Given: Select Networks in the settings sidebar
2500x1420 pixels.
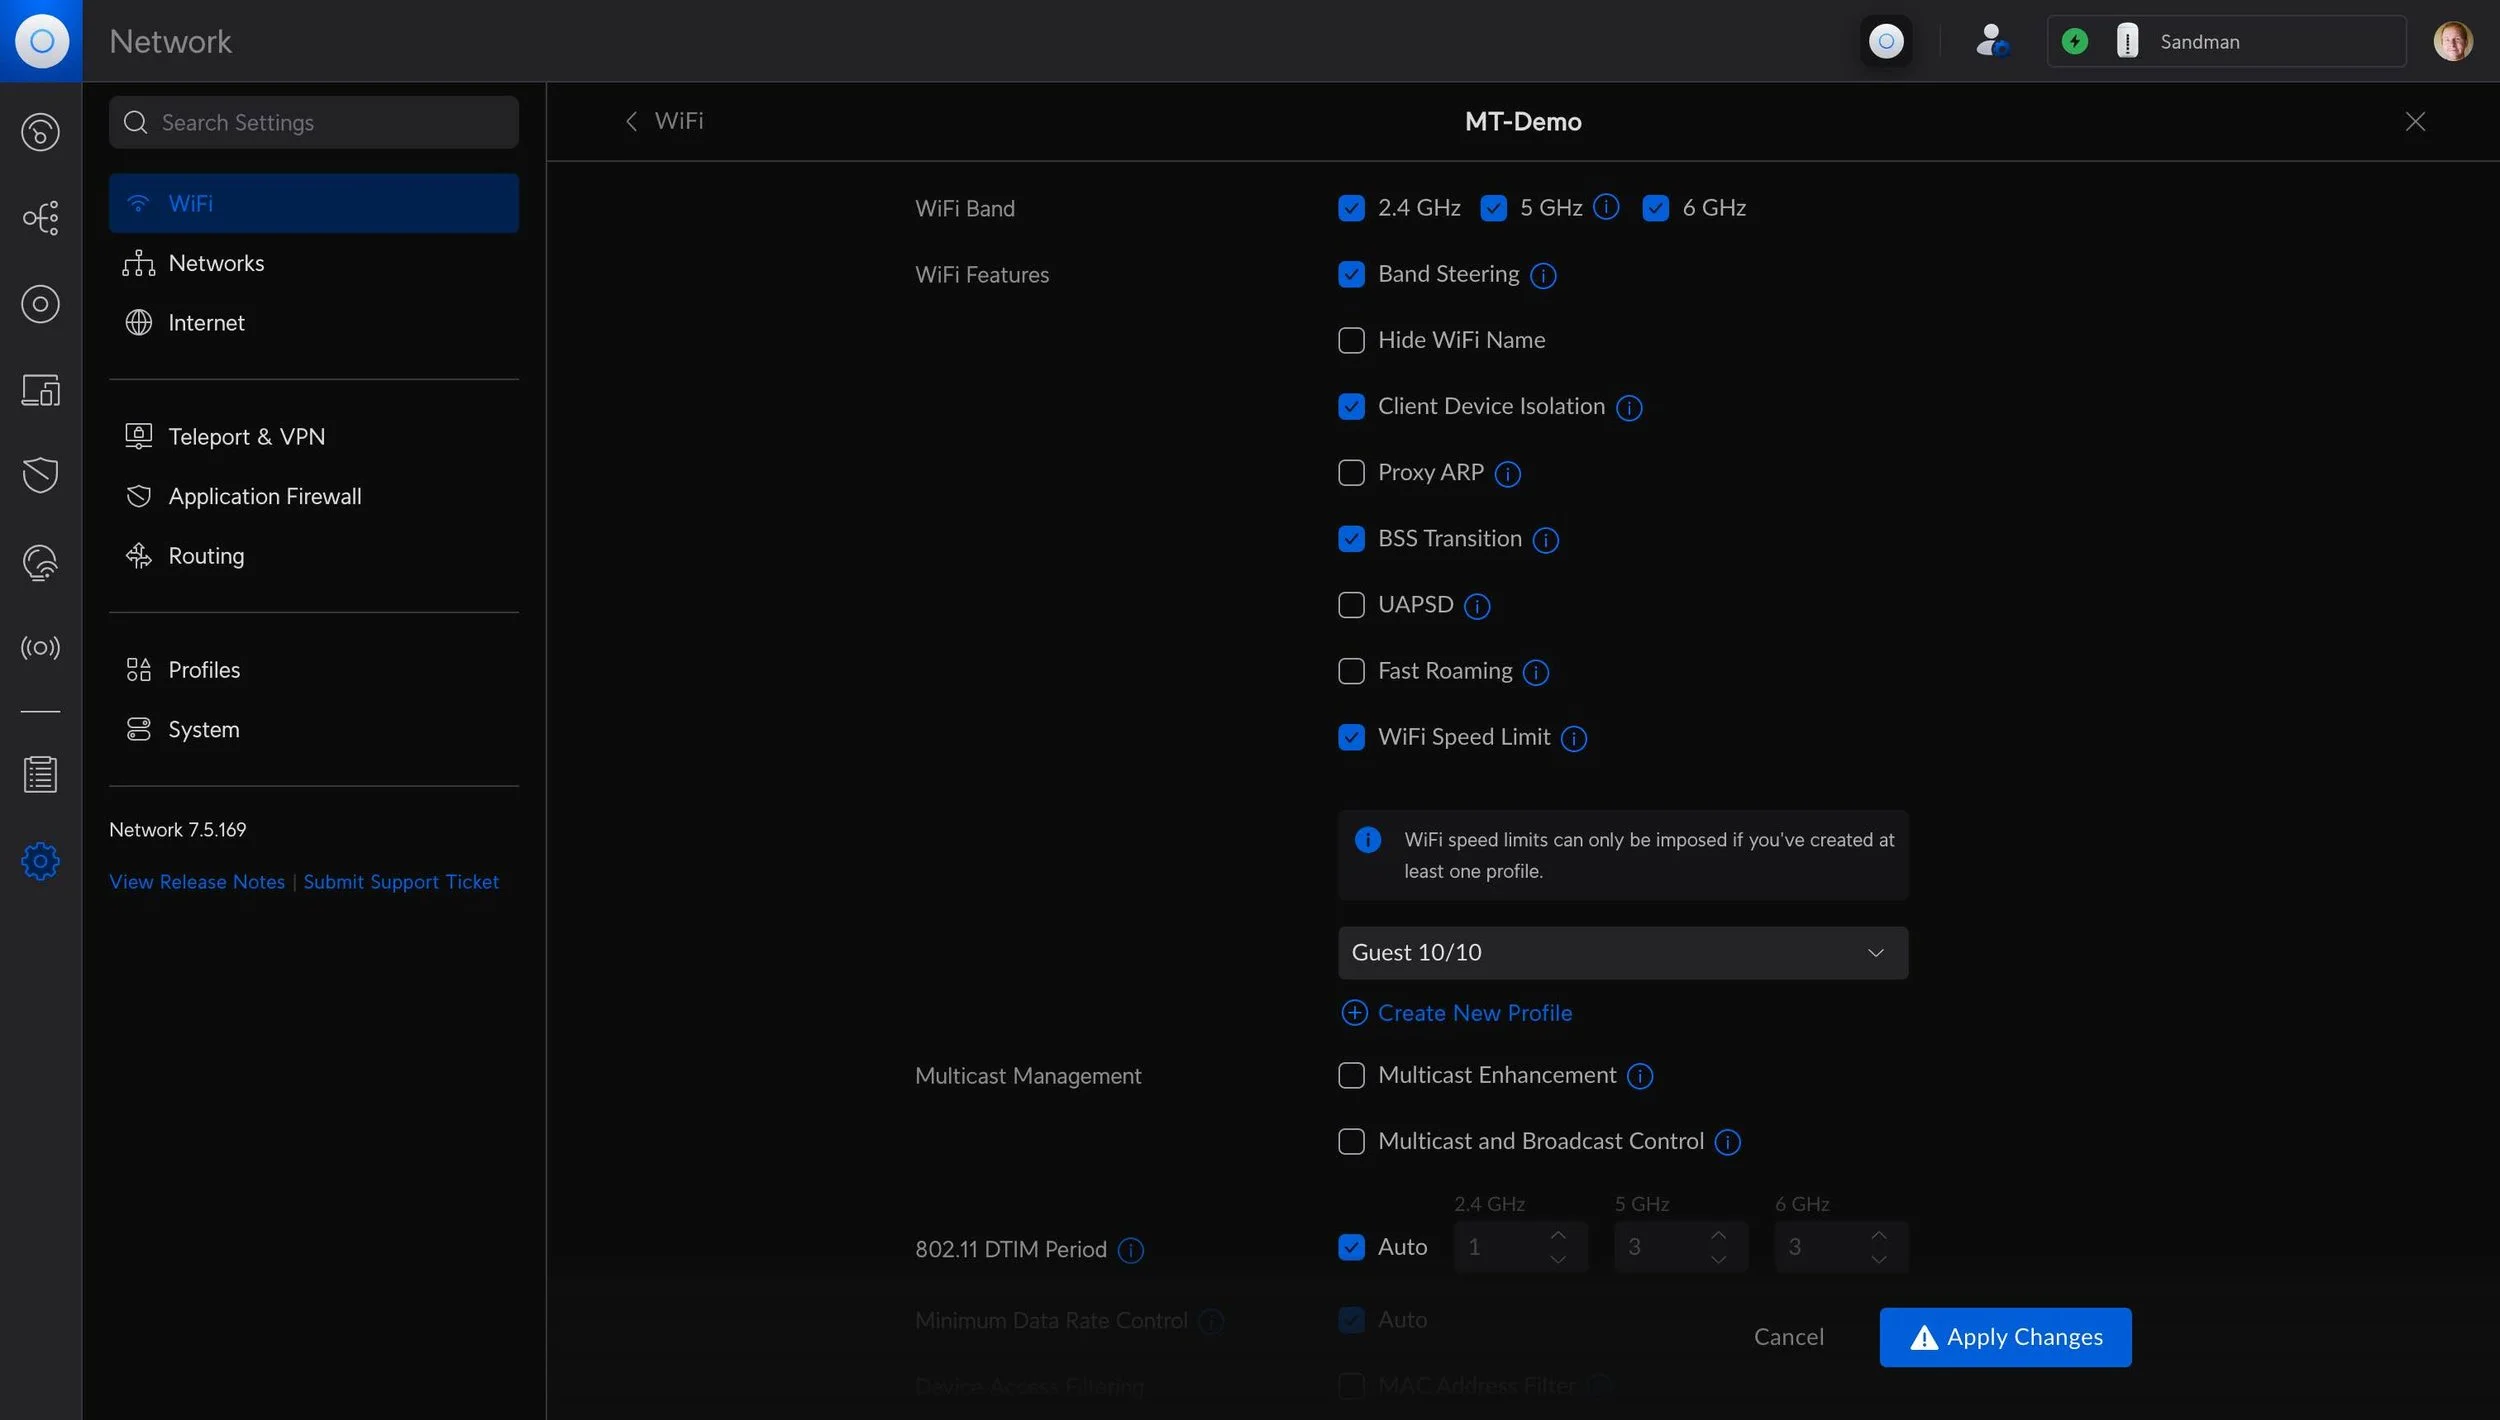Looking at the screenshot, I should pos(216,262).
